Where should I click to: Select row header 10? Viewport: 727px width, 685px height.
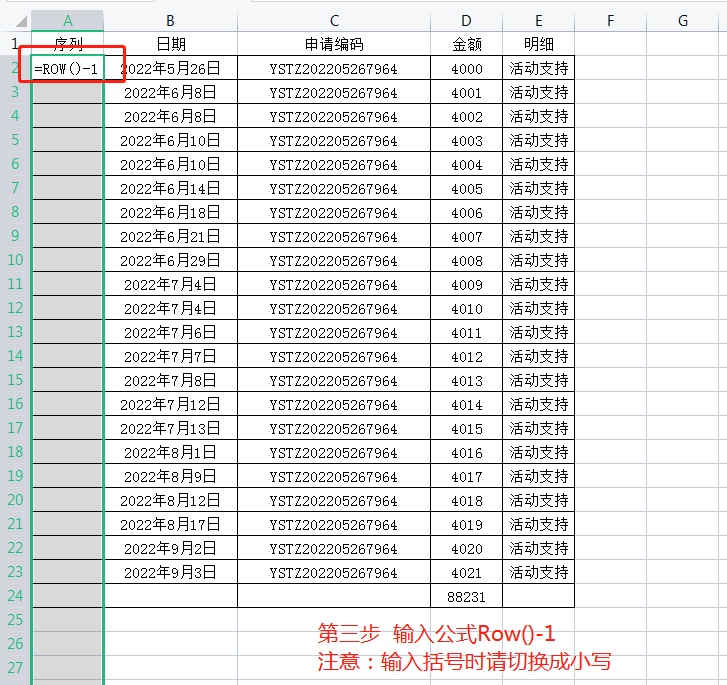[15, 260]
